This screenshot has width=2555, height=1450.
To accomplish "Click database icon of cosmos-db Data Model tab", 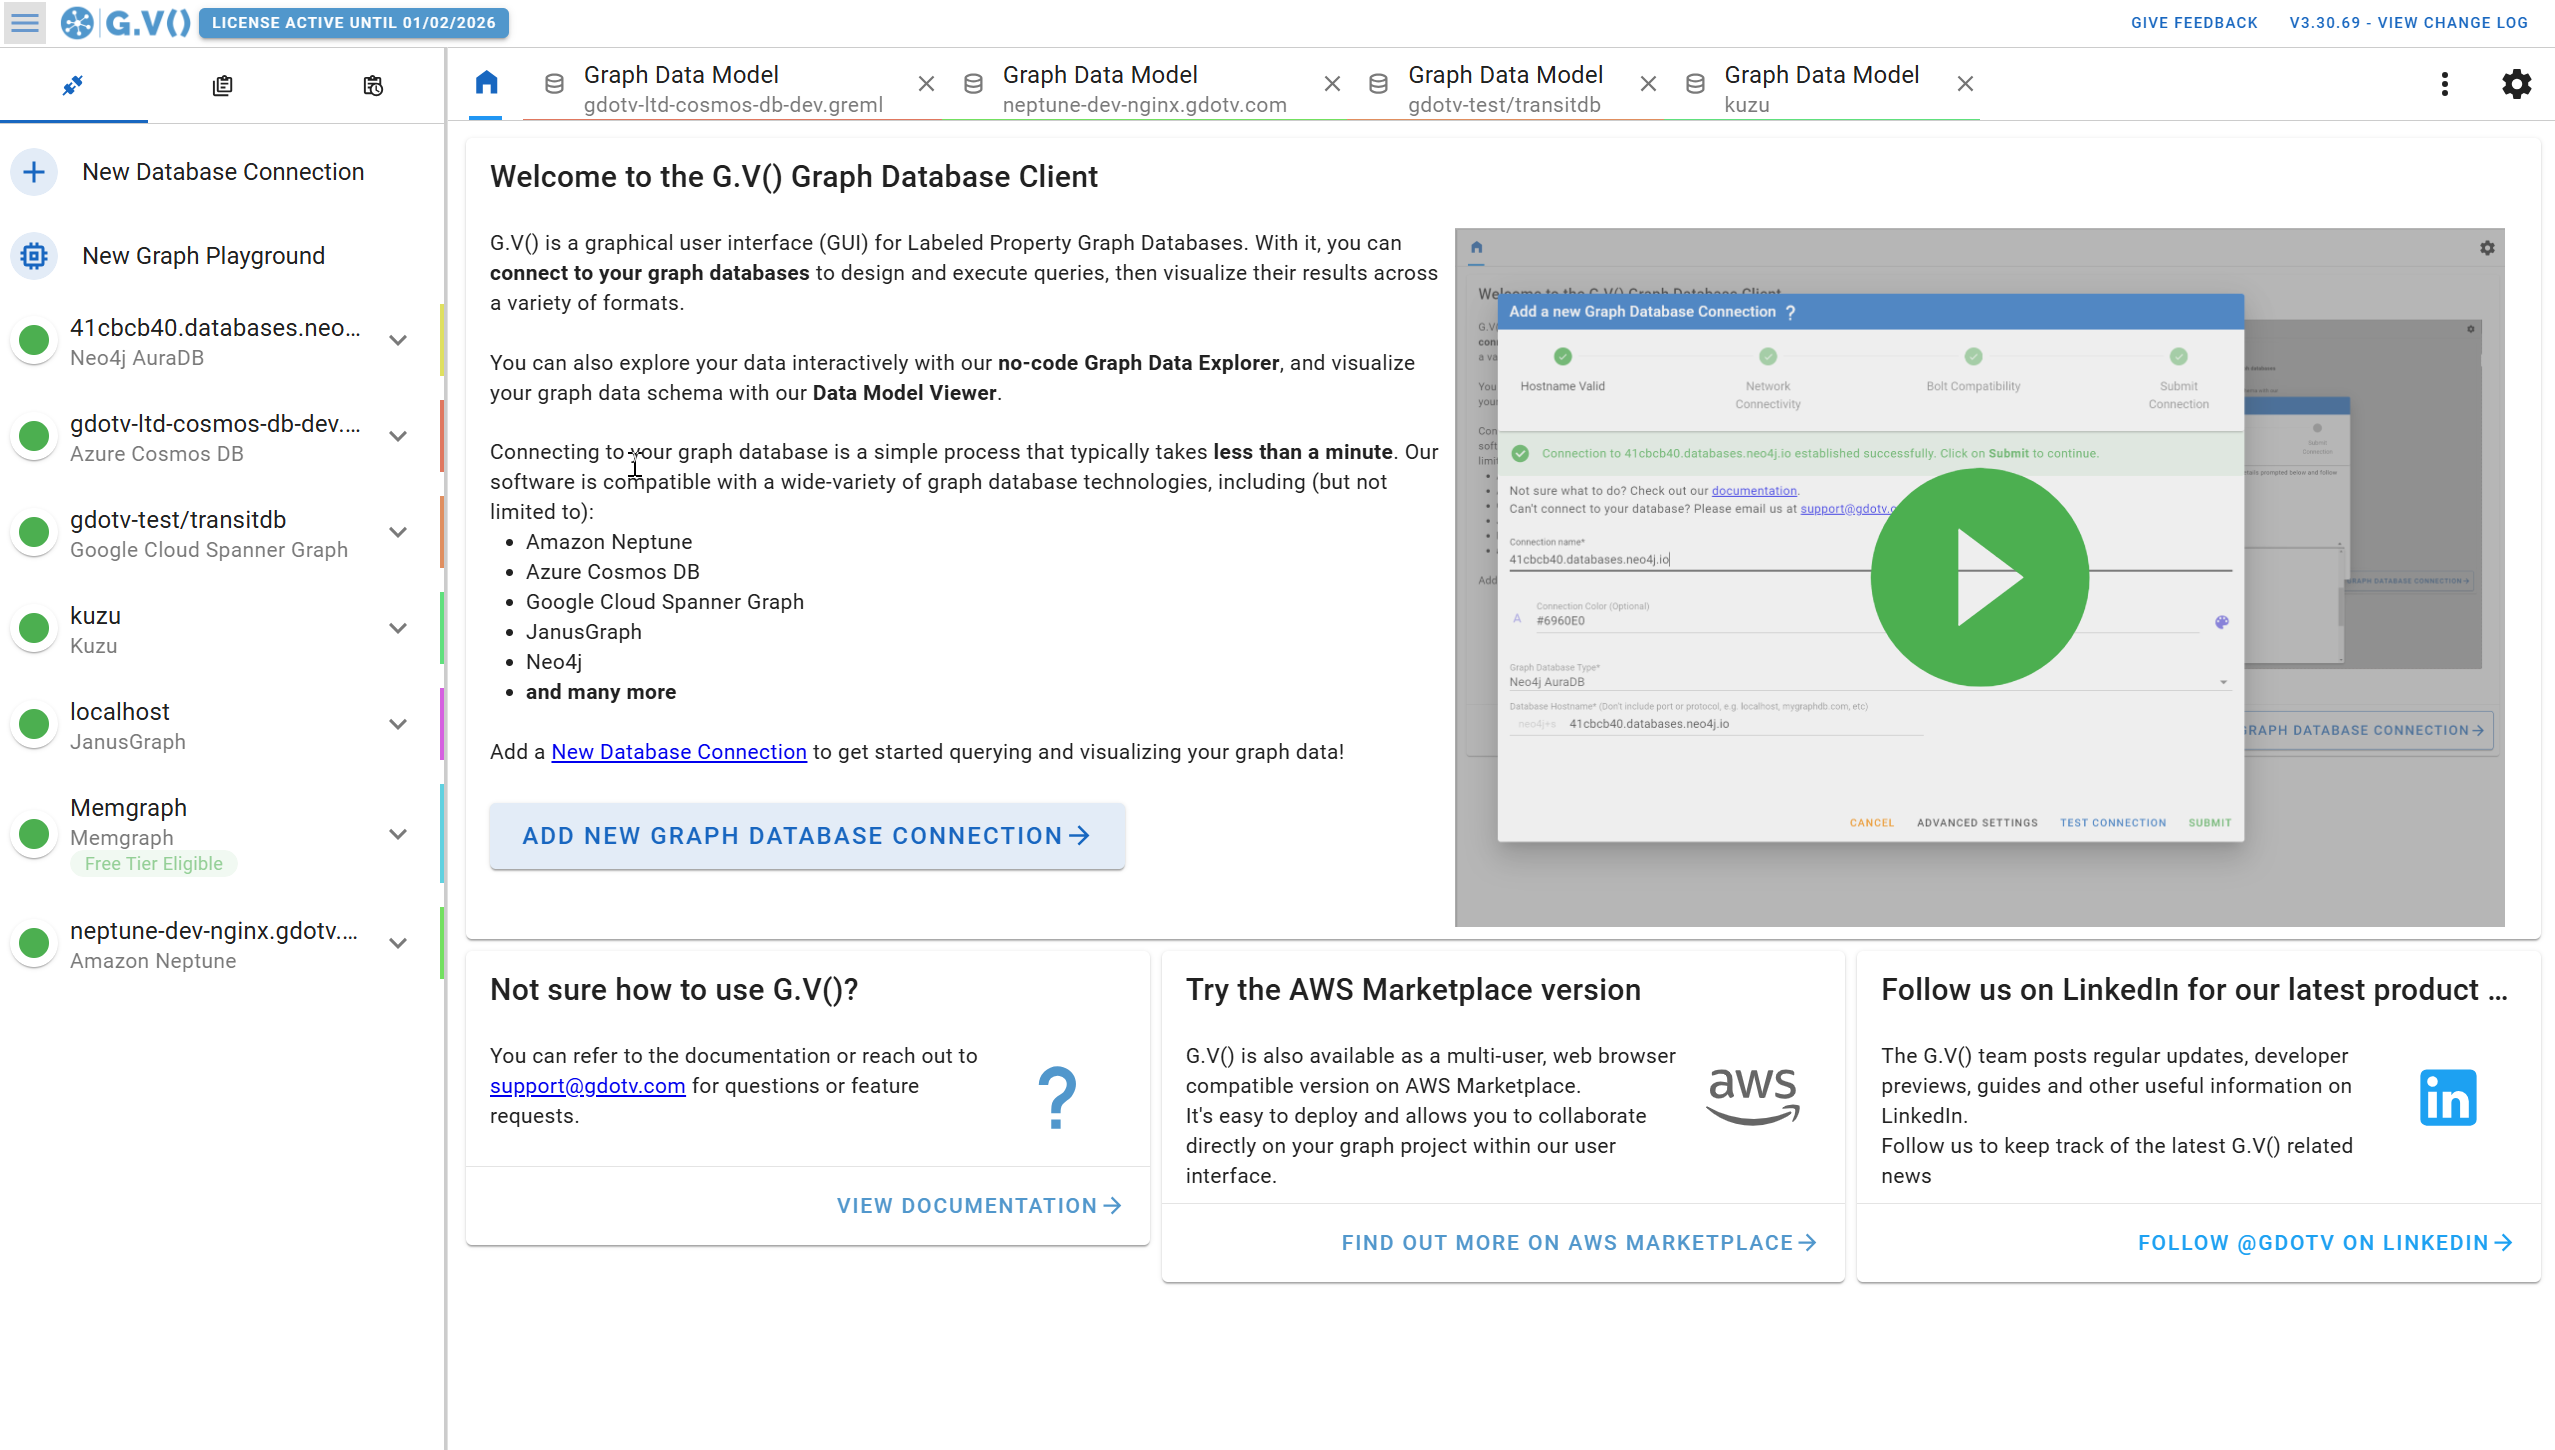I will click(554, 84).
